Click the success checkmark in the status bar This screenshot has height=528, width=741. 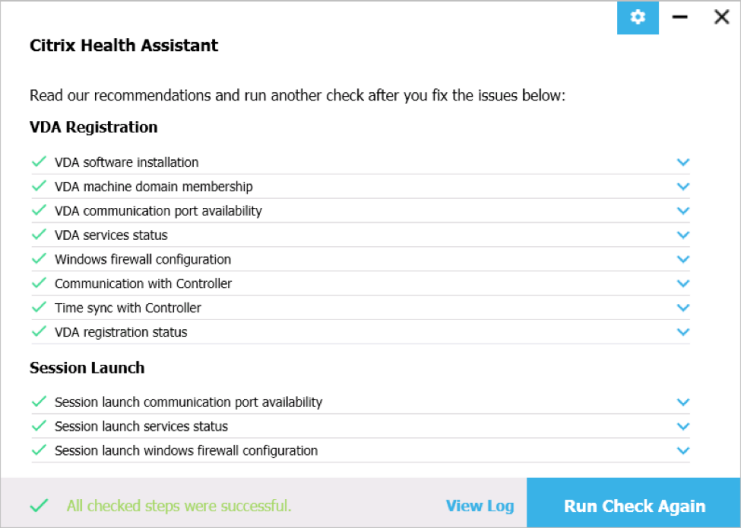click(39, 505)
